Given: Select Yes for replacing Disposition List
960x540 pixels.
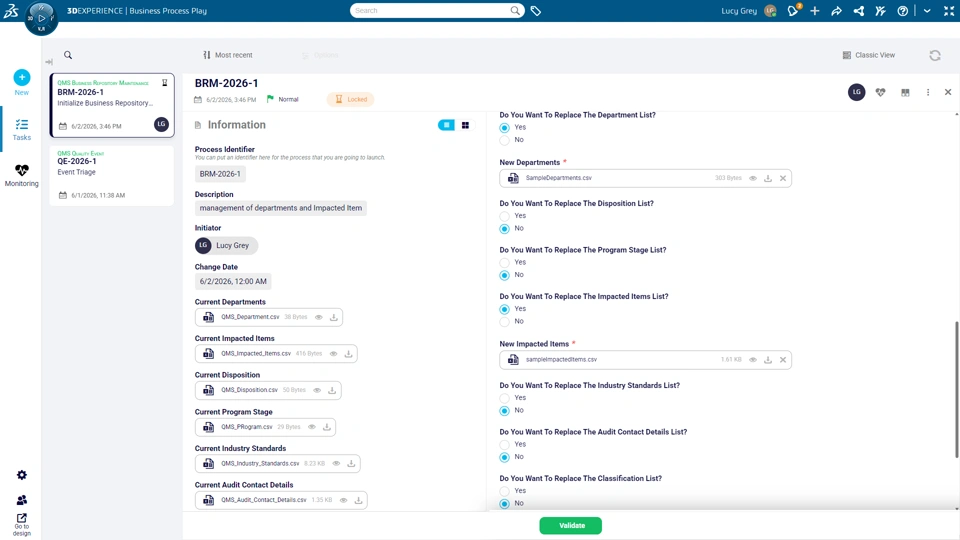Looking at the screenshot, I should click(504, 216).
